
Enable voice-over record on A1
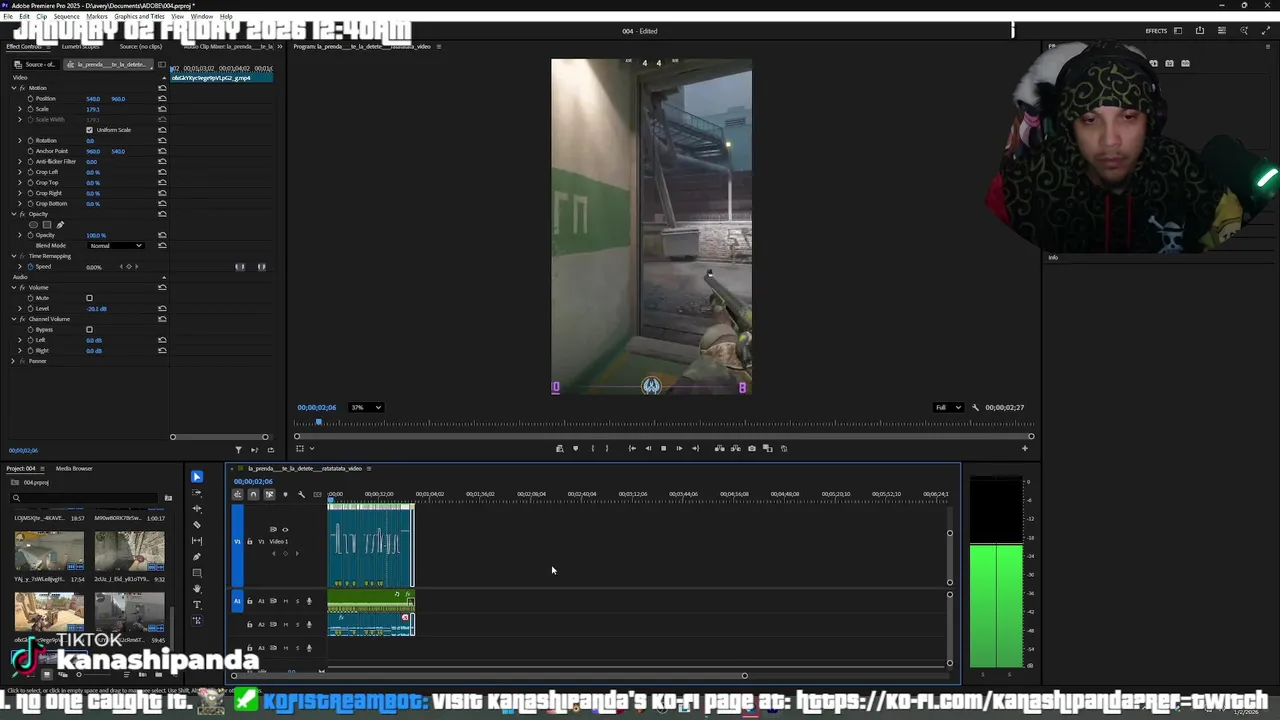point(309,601)
